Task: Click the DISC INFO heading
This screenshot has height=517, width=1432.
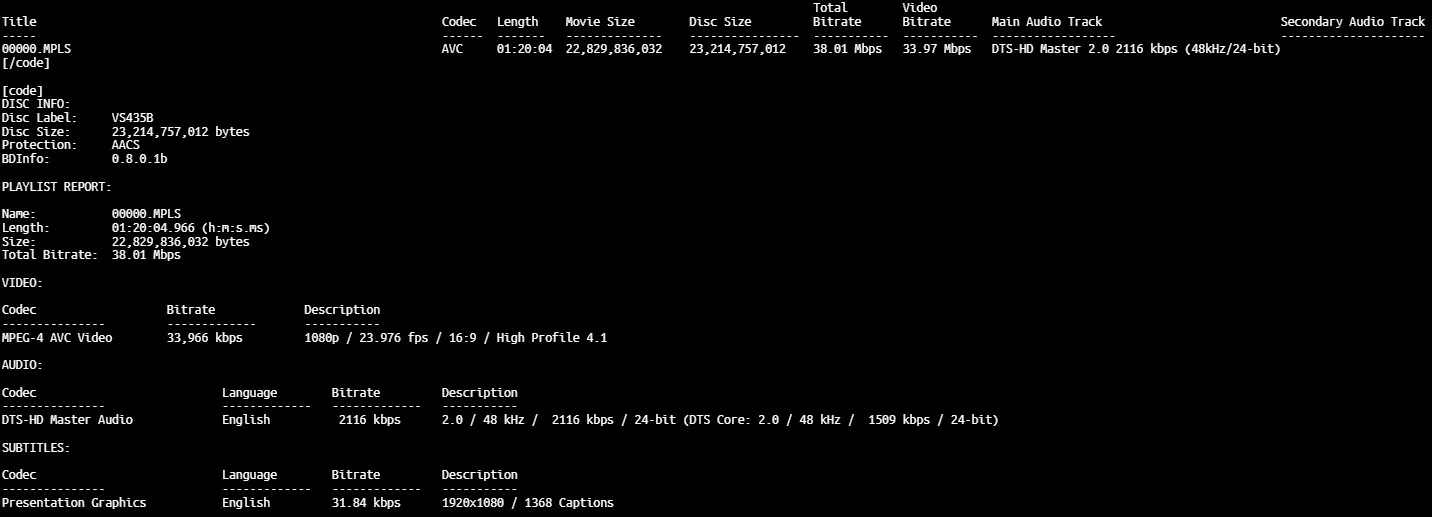Action: (x=36, y=104)
